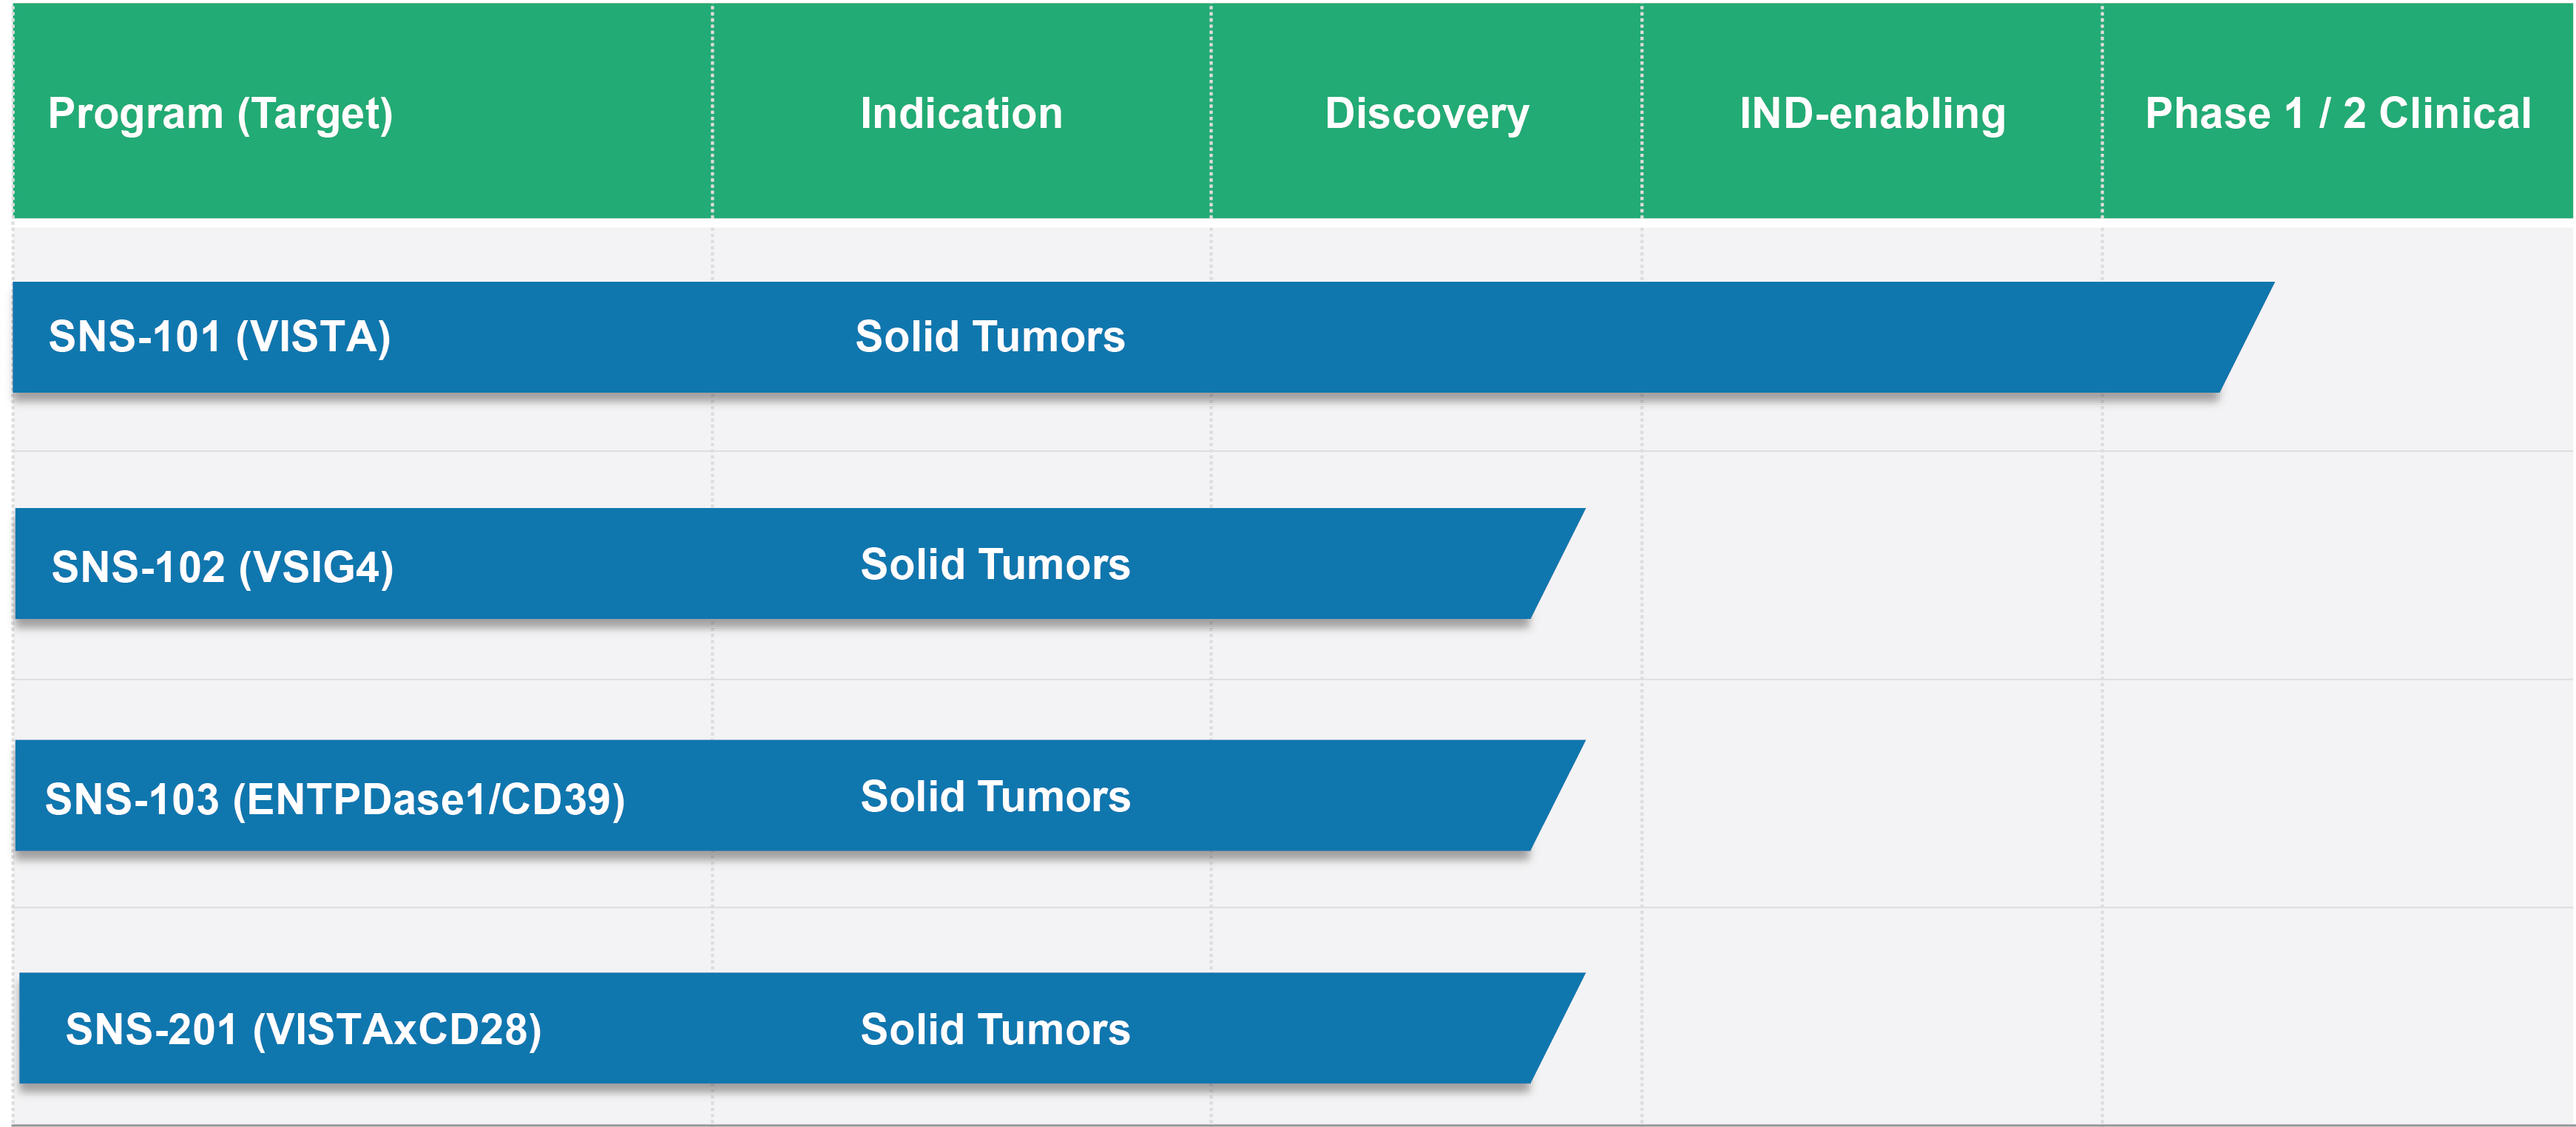Click the SNS-103 (ENTPDase1/CD39) program label

pyautogui.click(x=335, y=799)
